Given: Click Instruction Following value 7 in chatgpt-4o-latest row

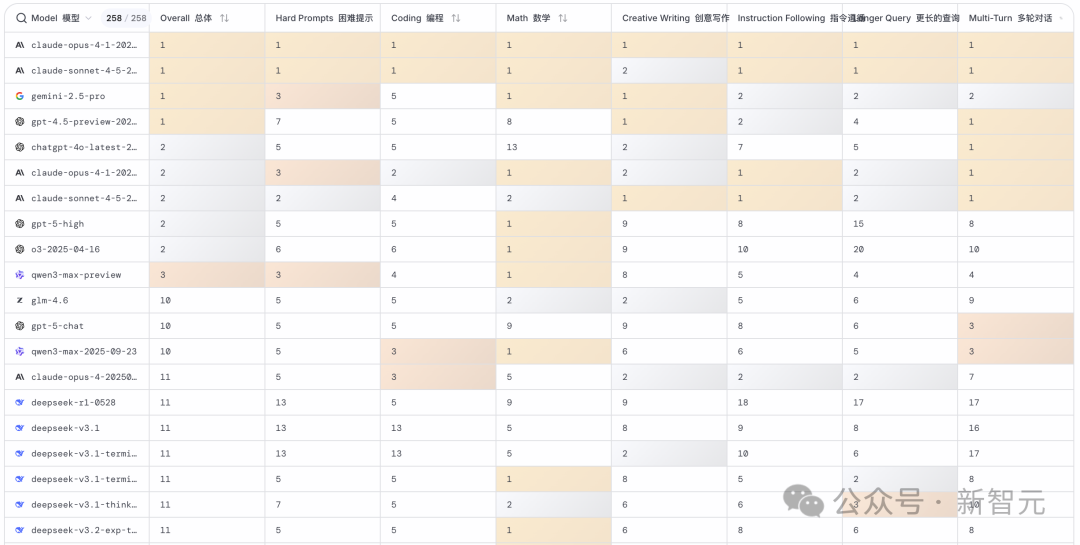Looking at the screenshot, I should [740, 147].
